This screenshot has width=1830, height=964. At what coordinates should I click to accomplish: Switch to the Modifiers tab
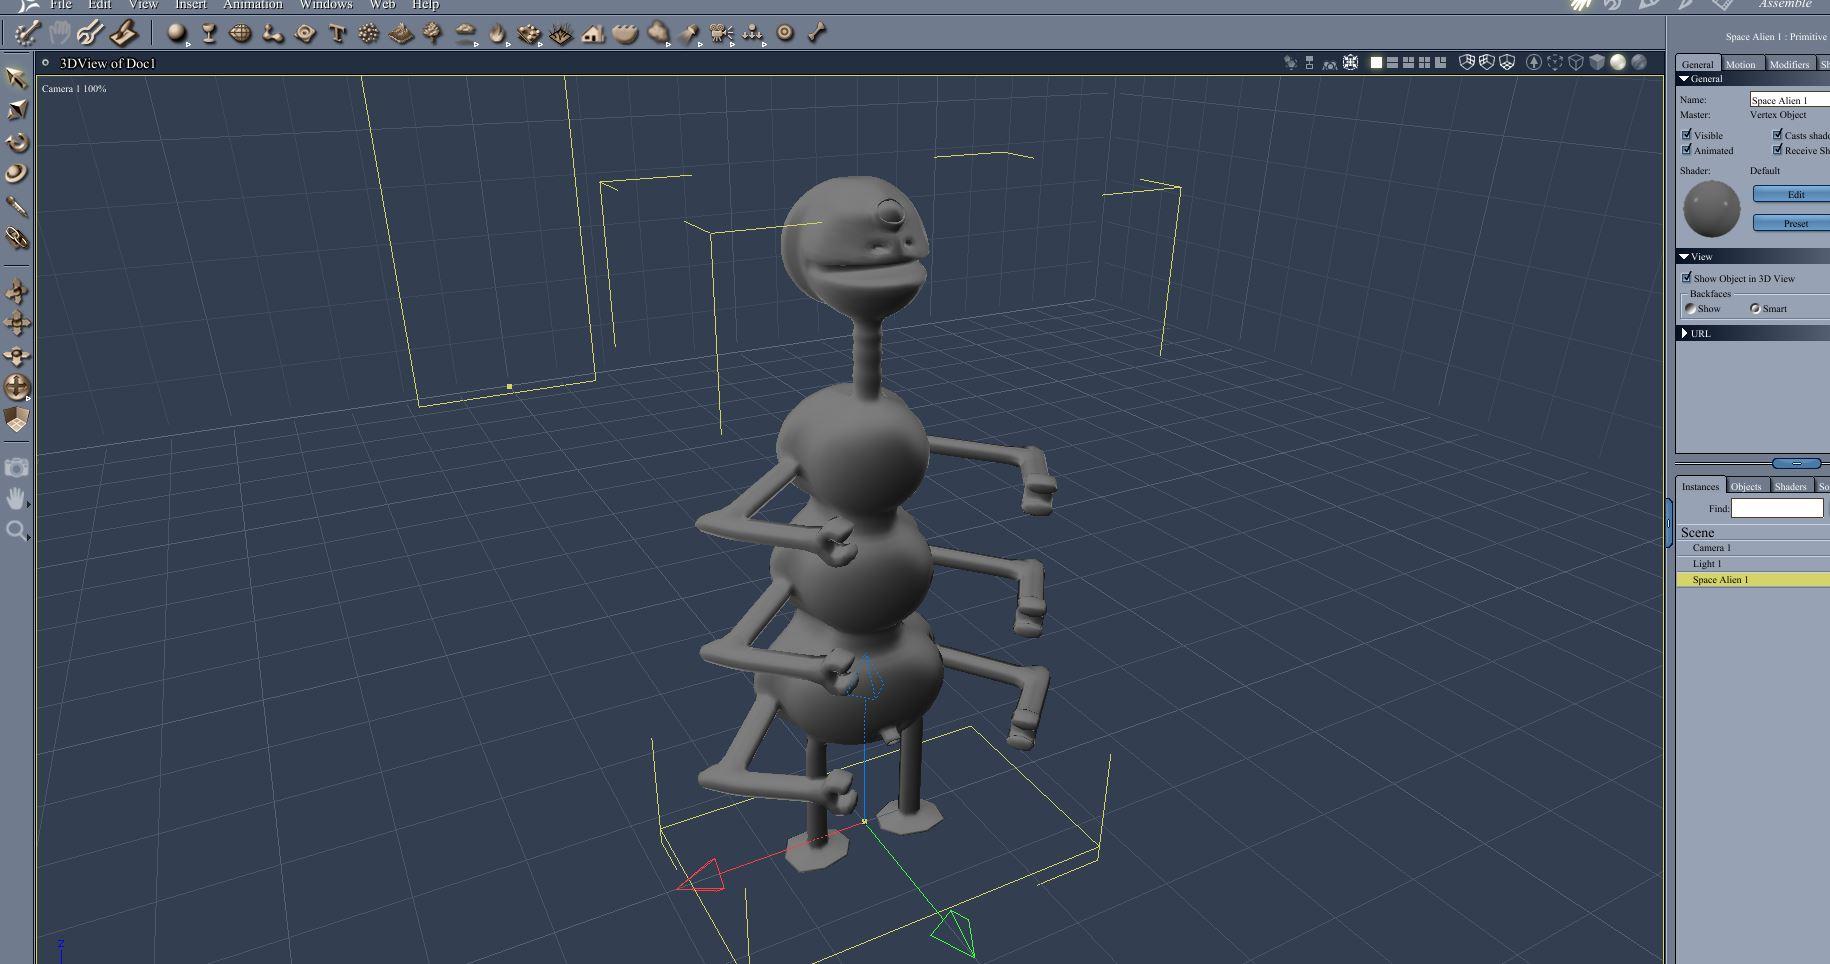[x=1789, y=64]
